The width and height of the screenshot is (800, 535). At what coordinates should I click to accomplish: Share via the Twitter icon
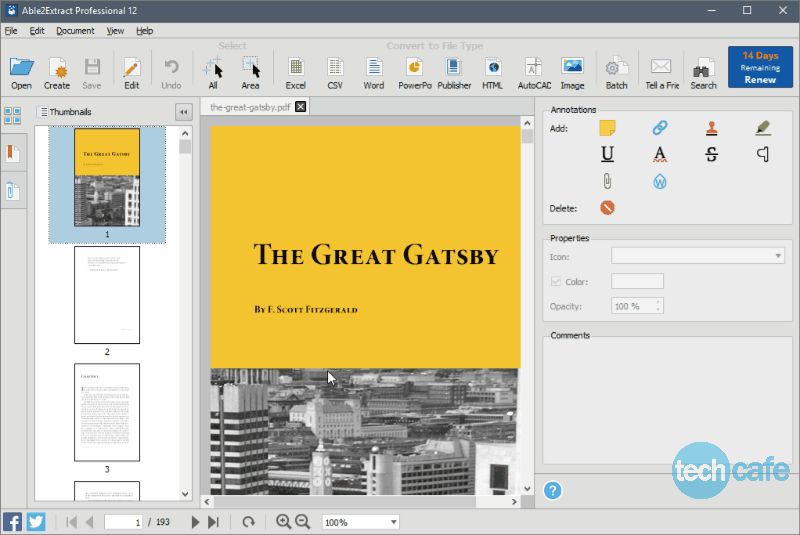point(36,522)
